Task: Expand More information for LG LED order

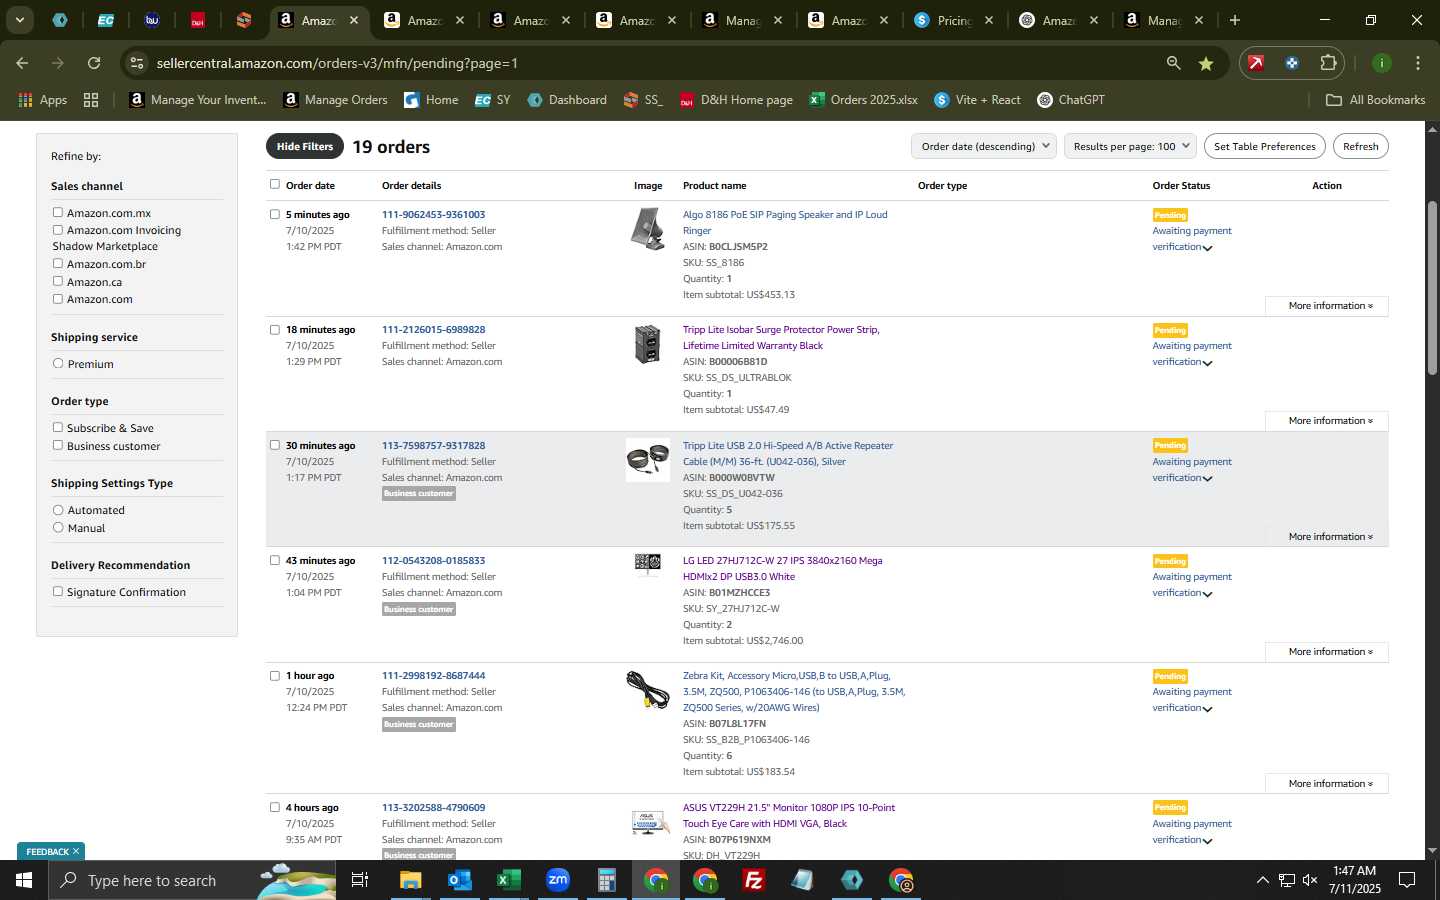Action: click(1327, 652)
